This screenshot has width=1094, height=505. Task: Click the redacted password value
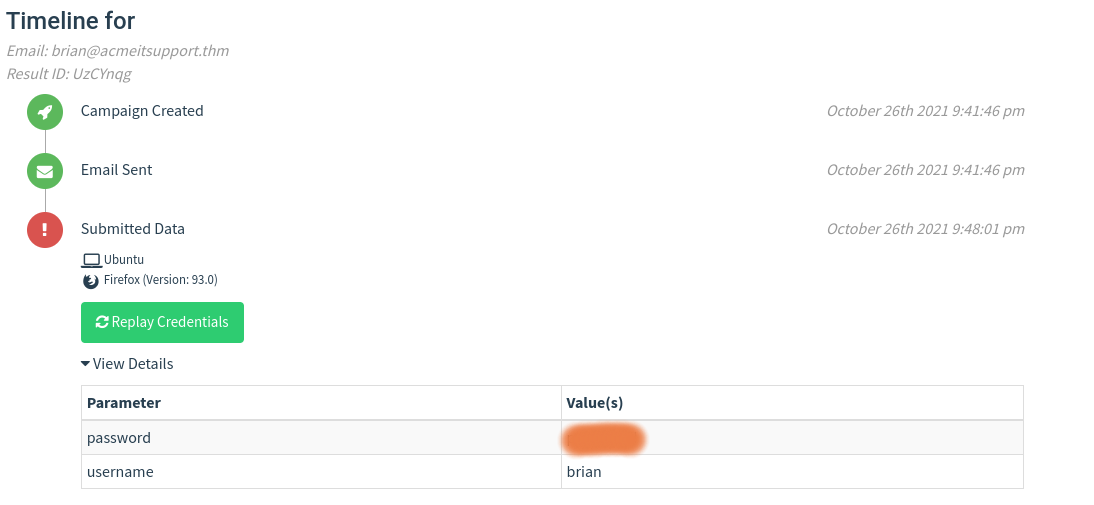pos(603,438)
